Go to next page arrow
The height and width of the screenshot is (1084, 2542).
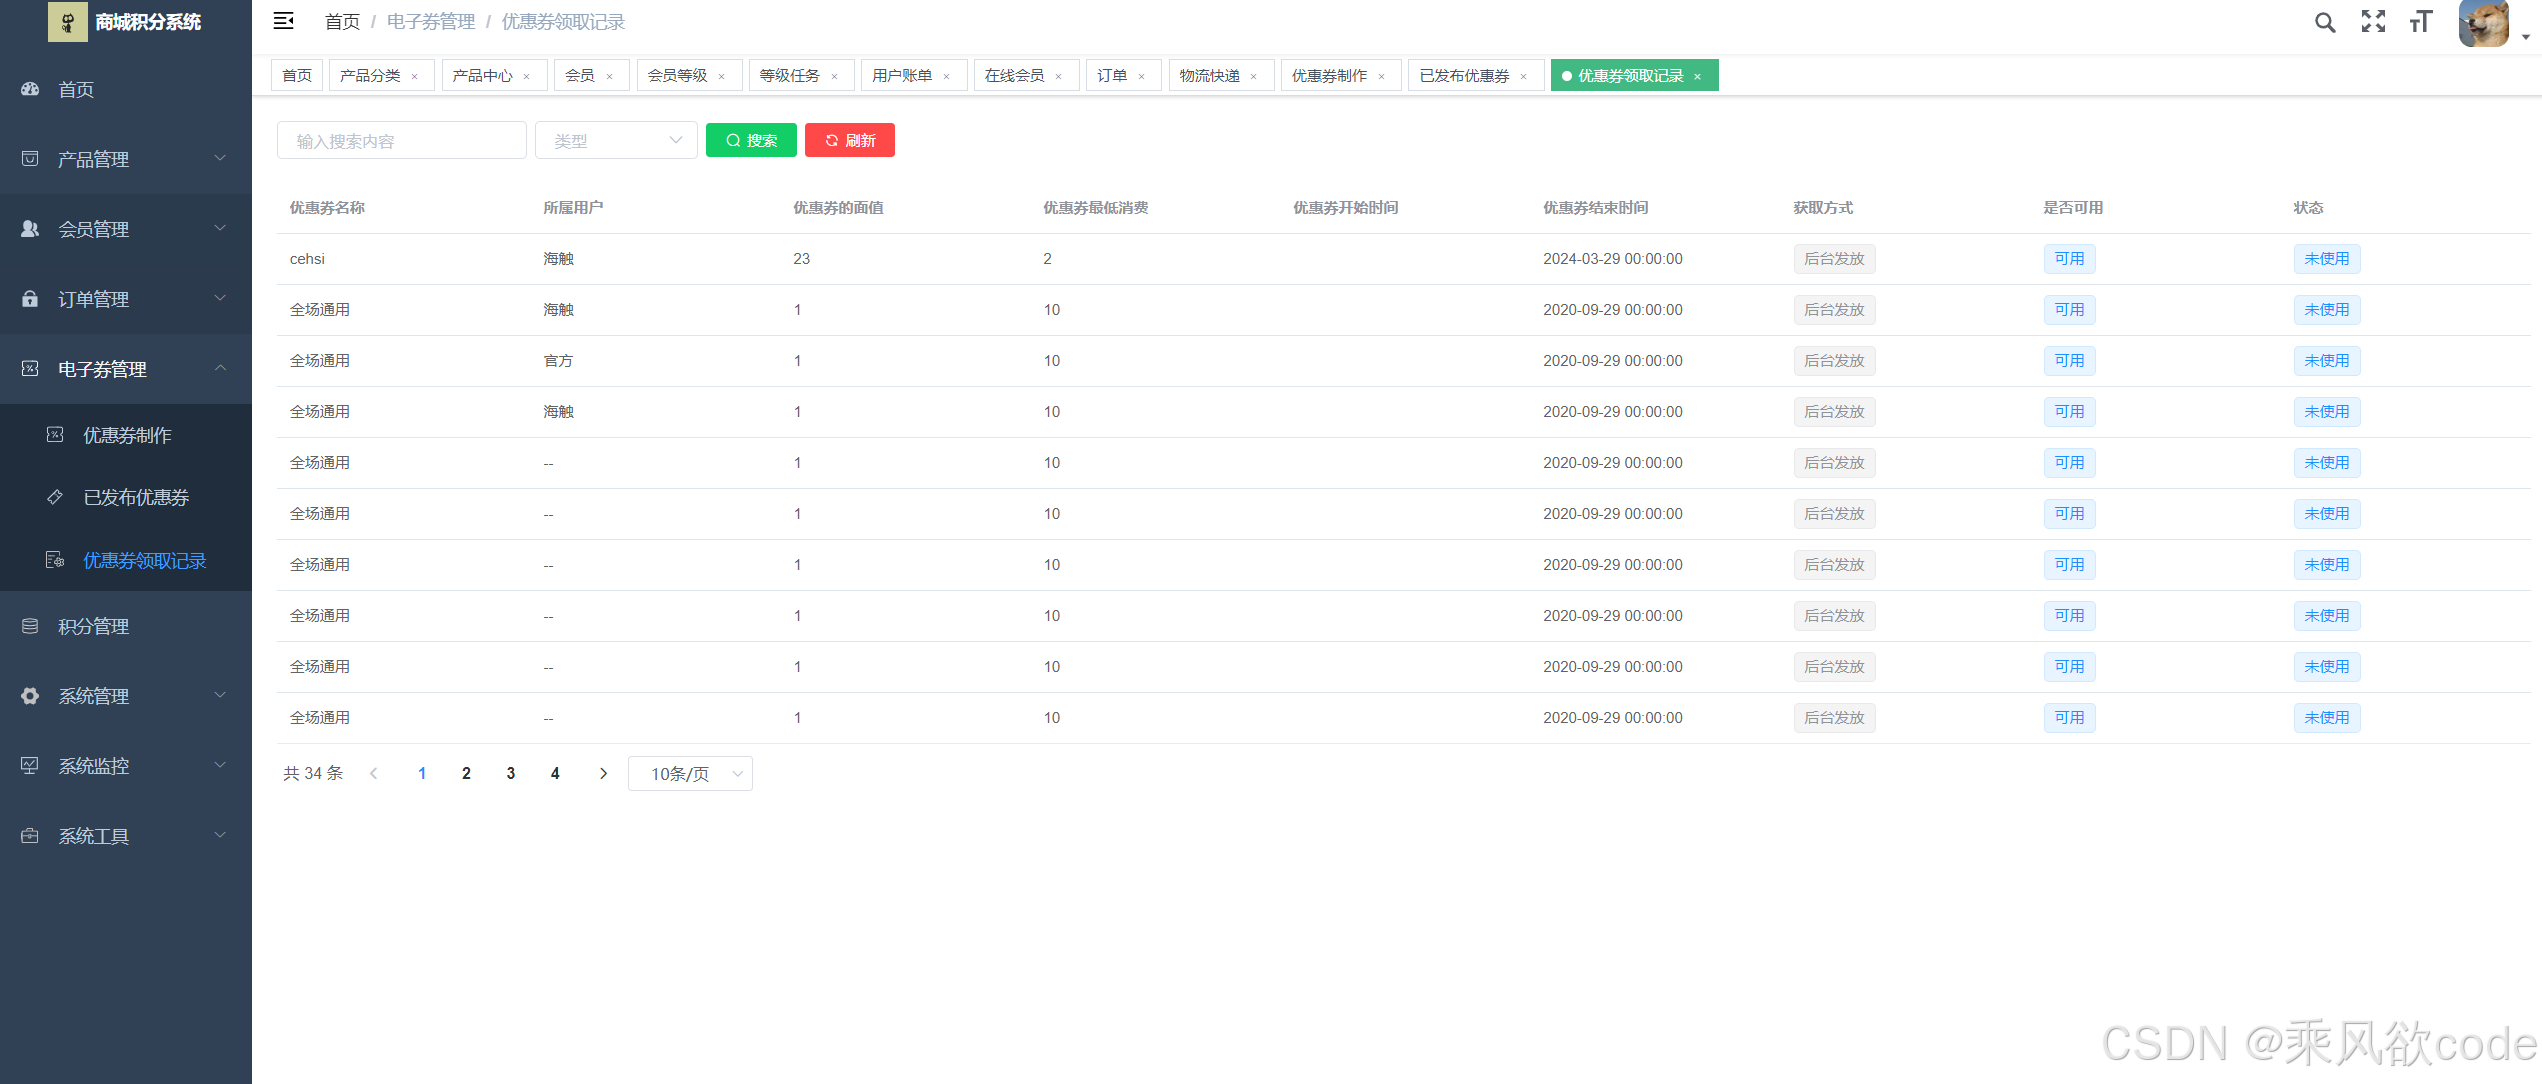click(x=603, y=774)
